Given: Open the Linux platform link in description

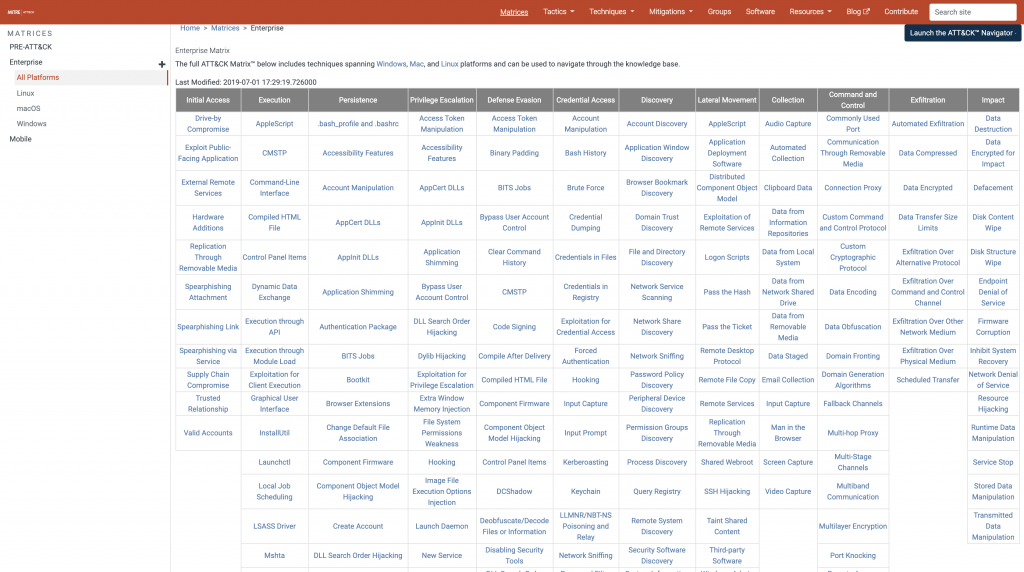Looking at the screenshot, I should click(x=449, y=64).
